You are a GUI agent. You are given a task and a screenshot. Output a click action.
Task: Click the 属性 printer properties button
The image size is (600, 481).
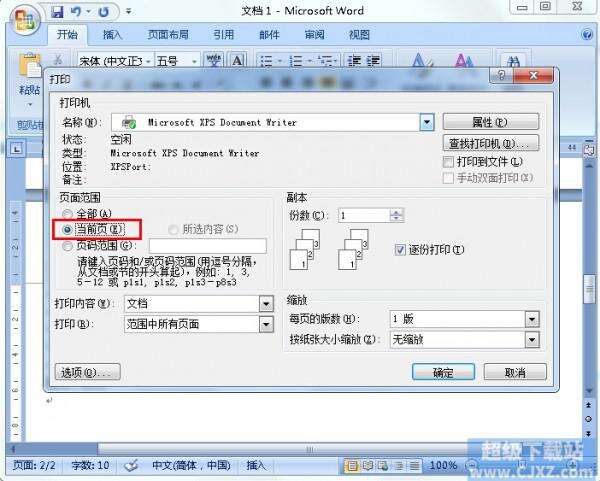(491, 122)
